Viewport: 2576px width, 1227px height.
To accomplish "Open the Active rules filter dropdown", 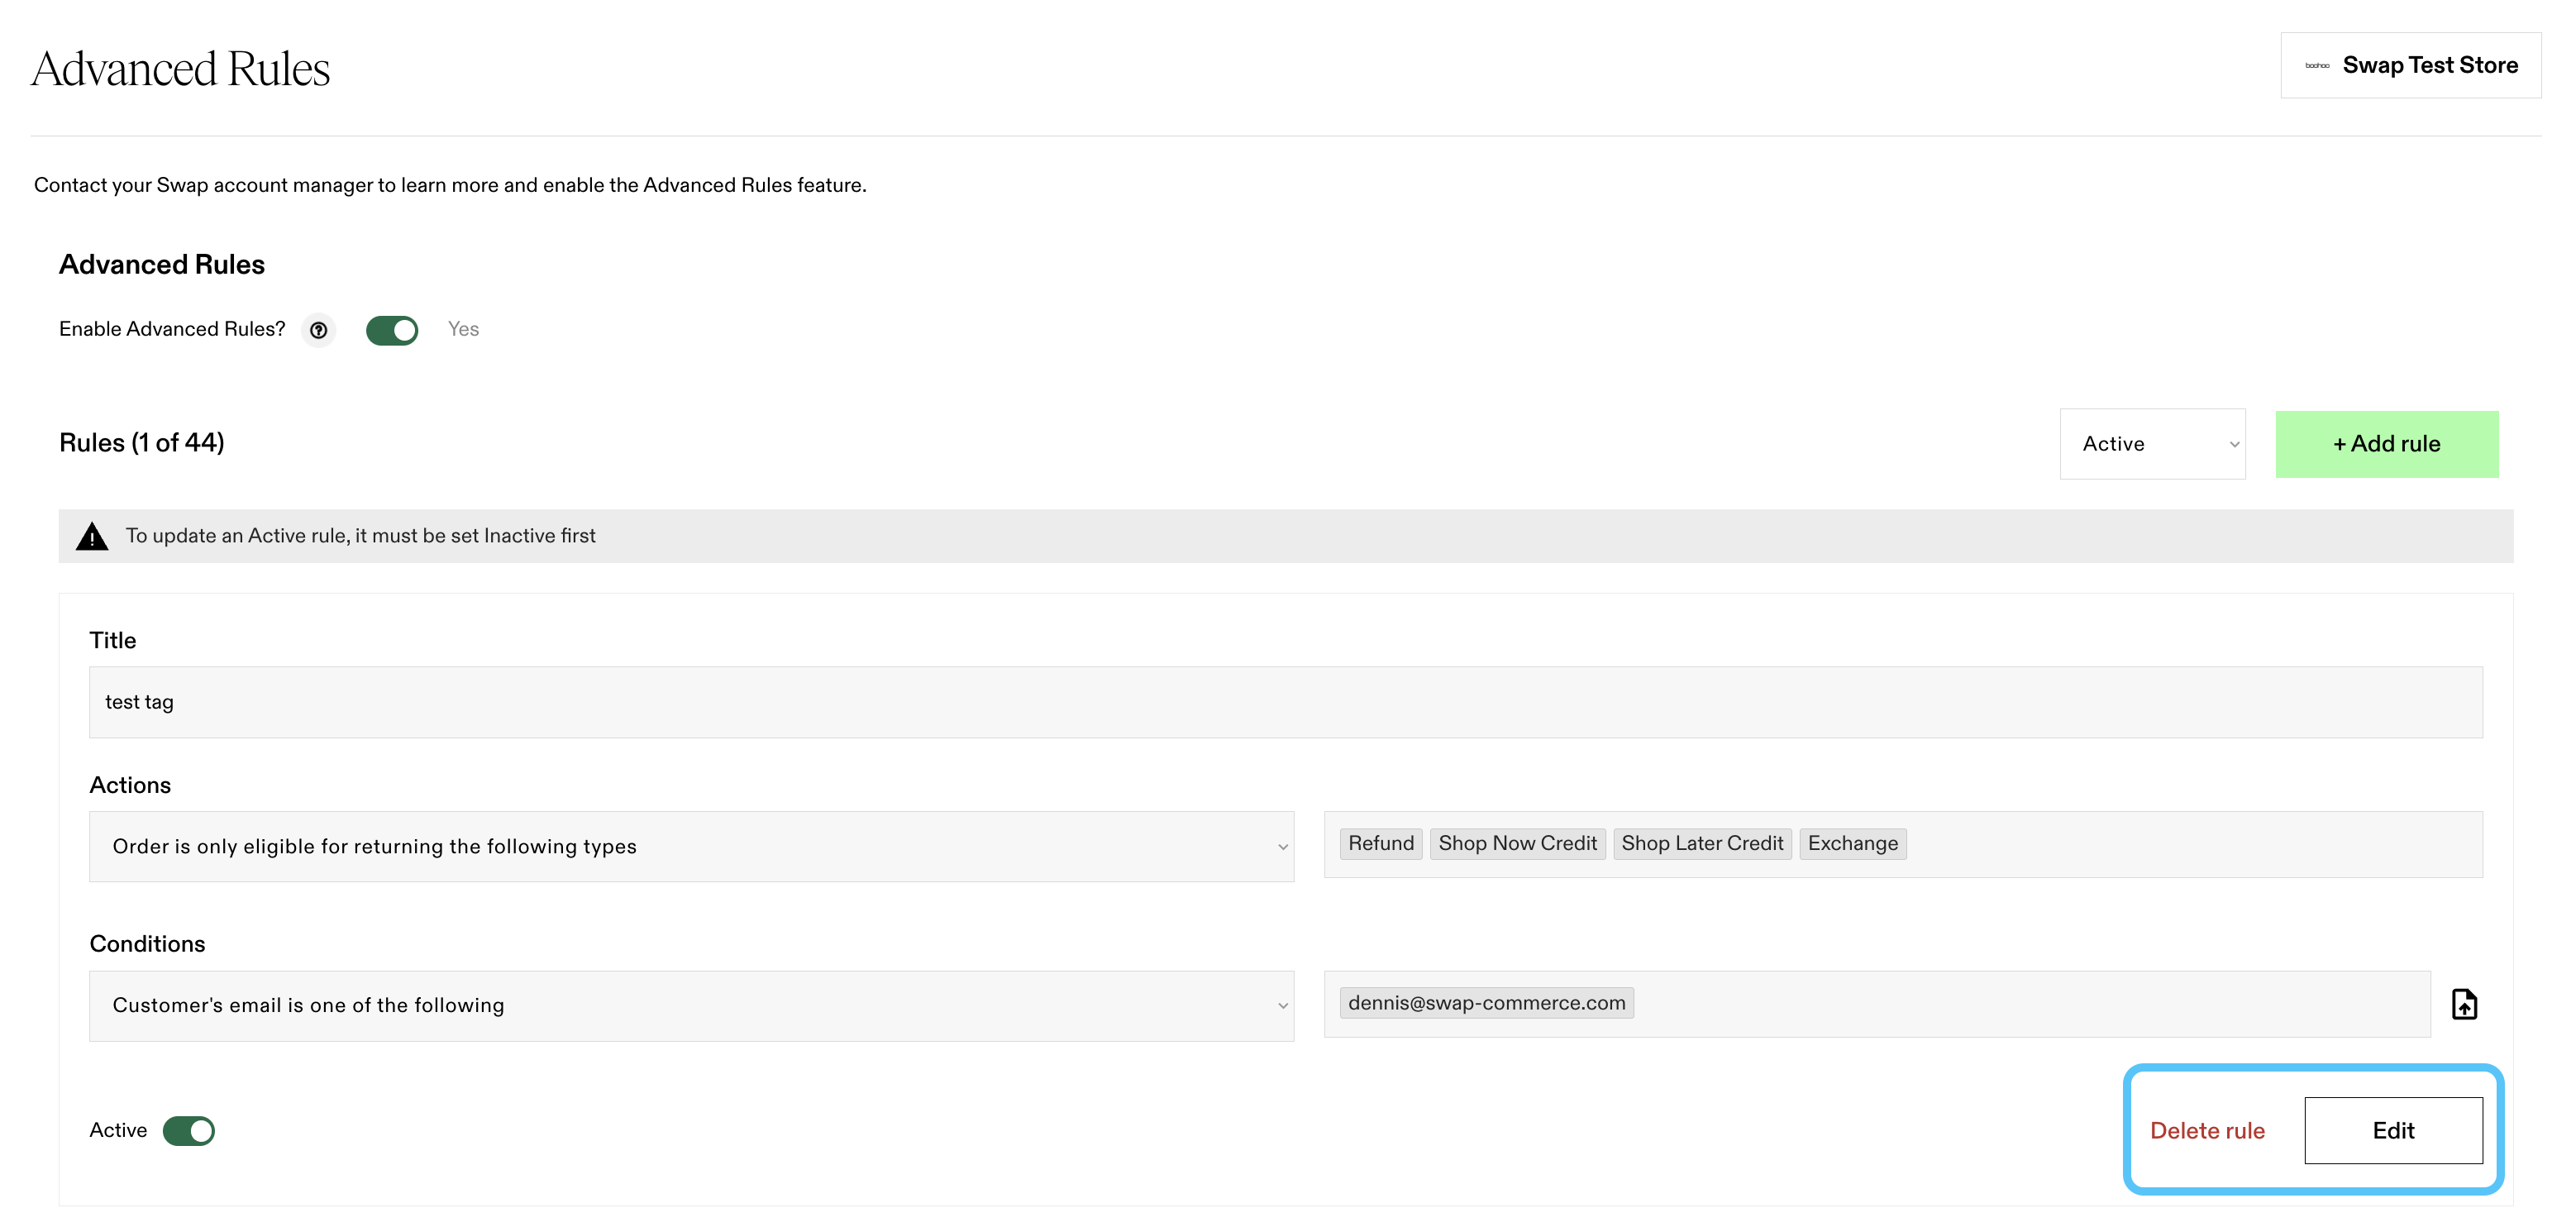I will 2152,444.
